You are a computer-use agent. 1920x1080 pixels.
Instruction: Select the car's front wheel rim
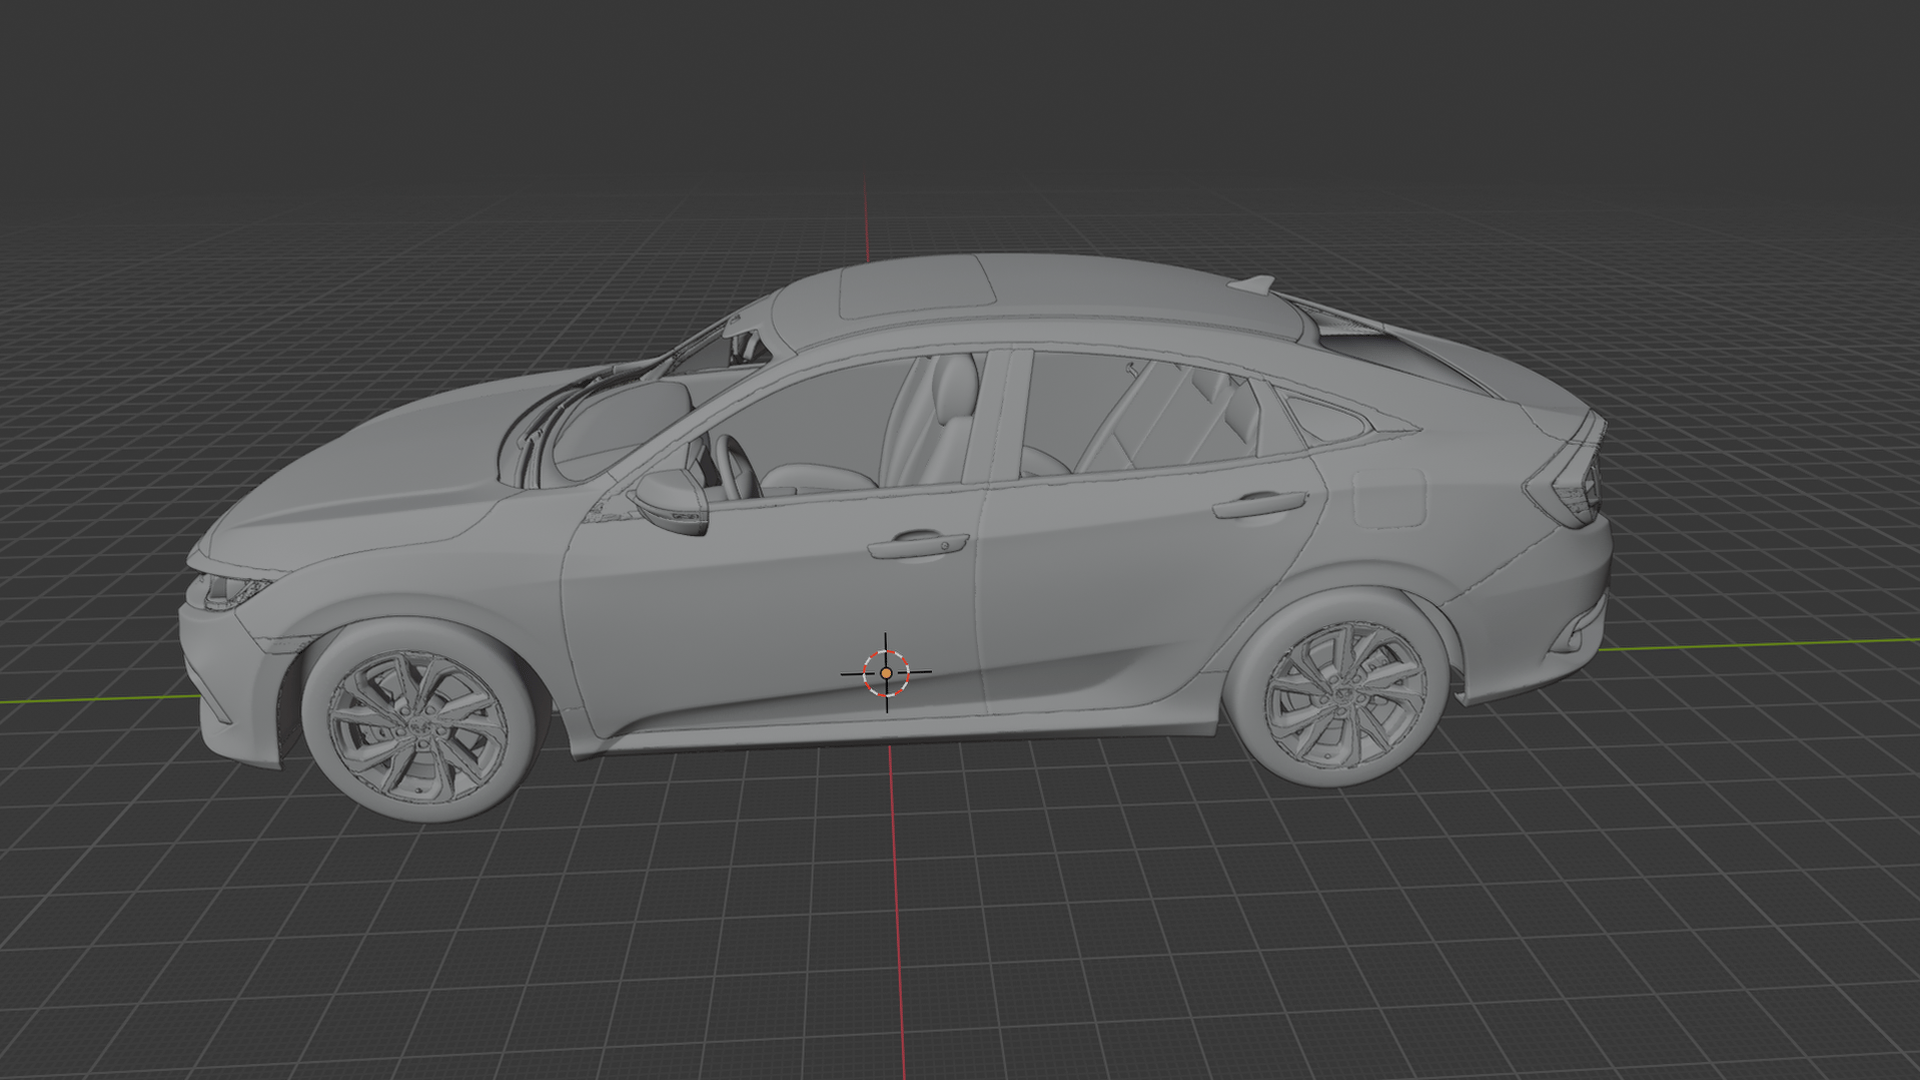(418, 726)
